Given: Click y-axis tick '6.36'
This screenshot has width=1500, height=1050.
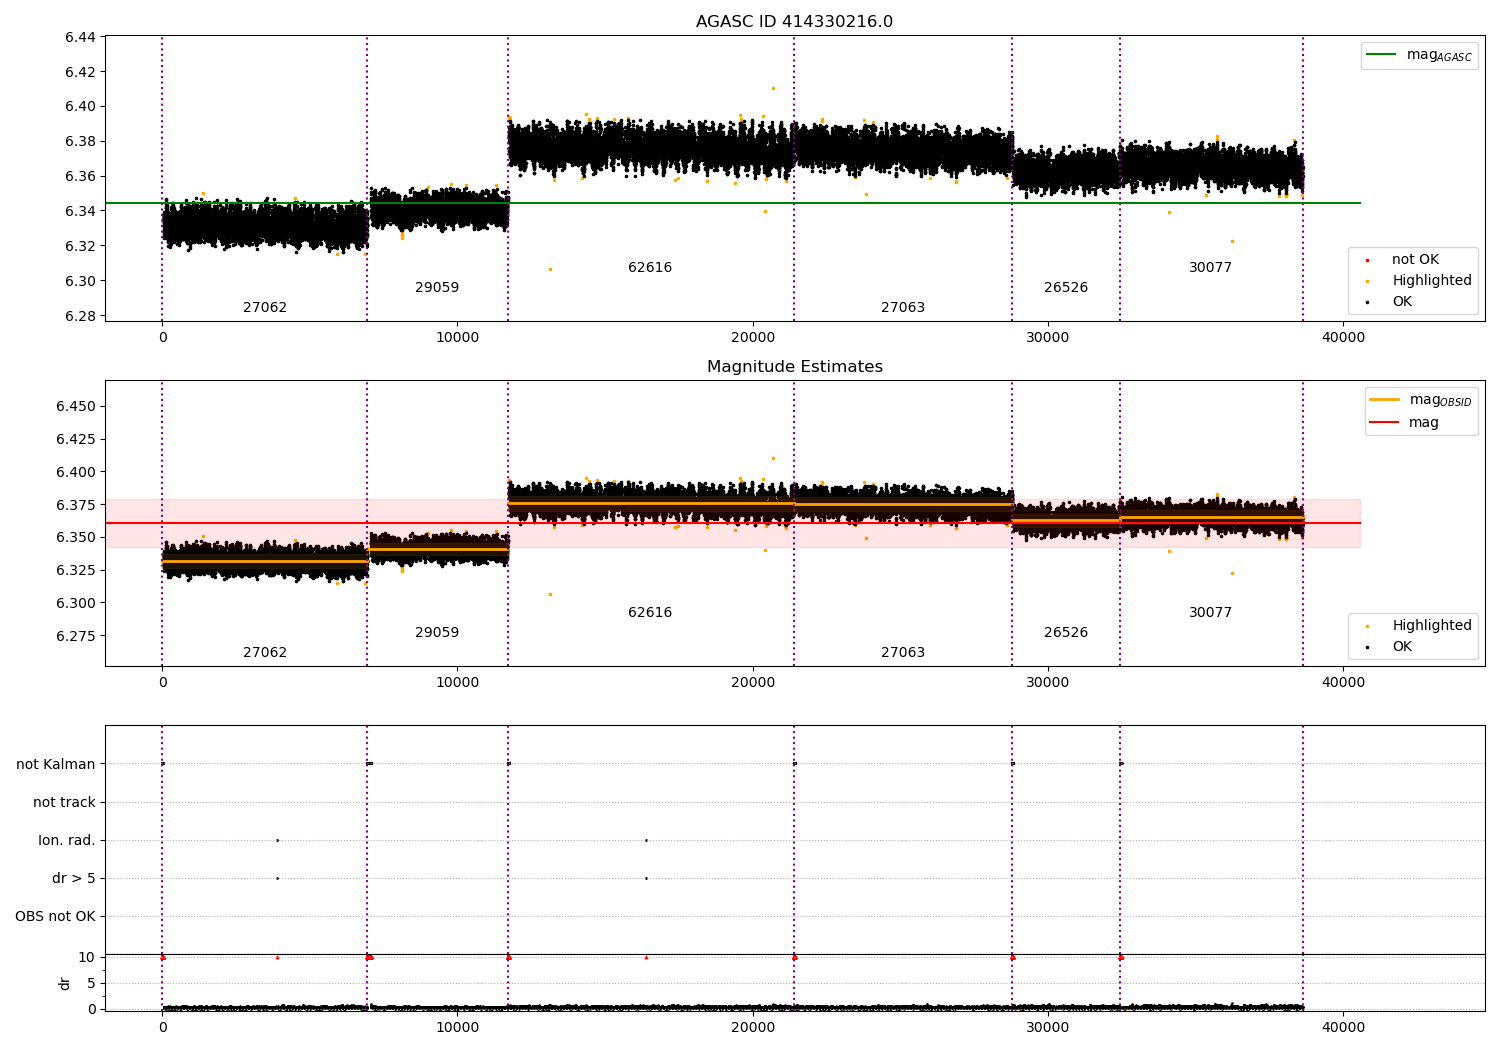Looking at the screenshot, I should [80, 177].
